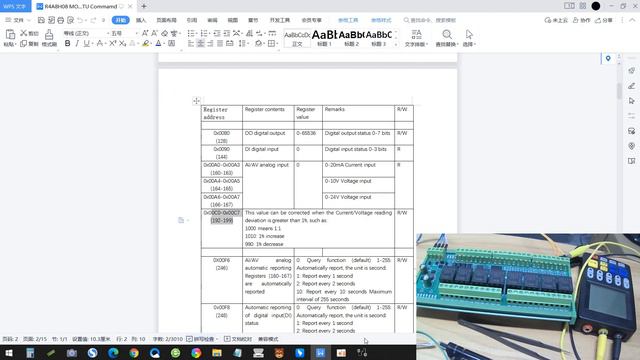640x360 pixels.
Task: Apply the Heading 3 style
Action: (379, 38)
